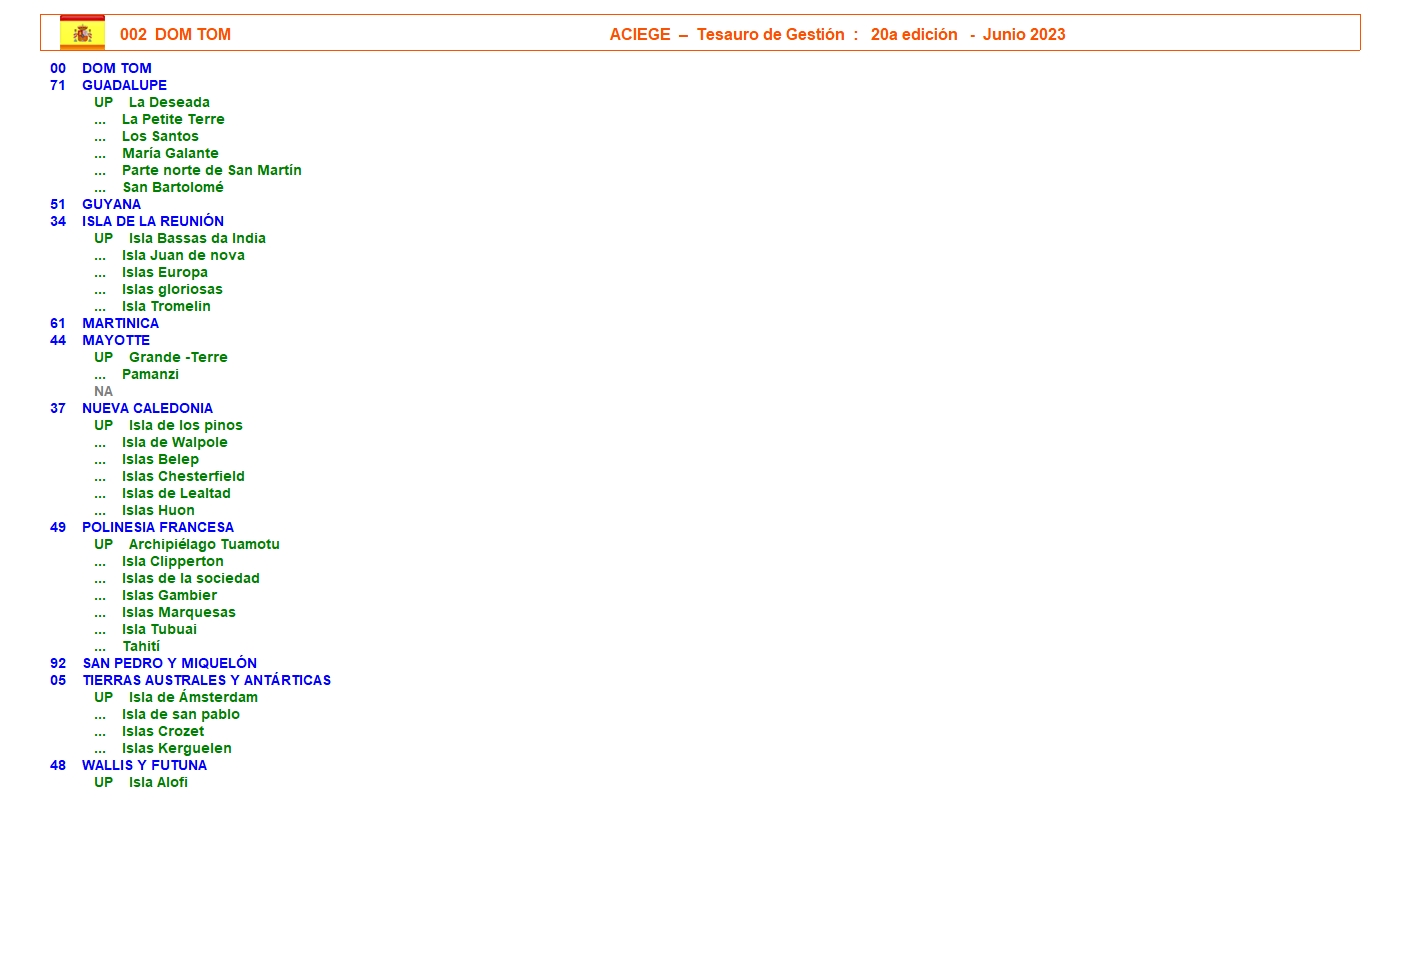Screen dimensions: 1410x980
Task: Click the MARTINICA term
Action: [120, 323]
